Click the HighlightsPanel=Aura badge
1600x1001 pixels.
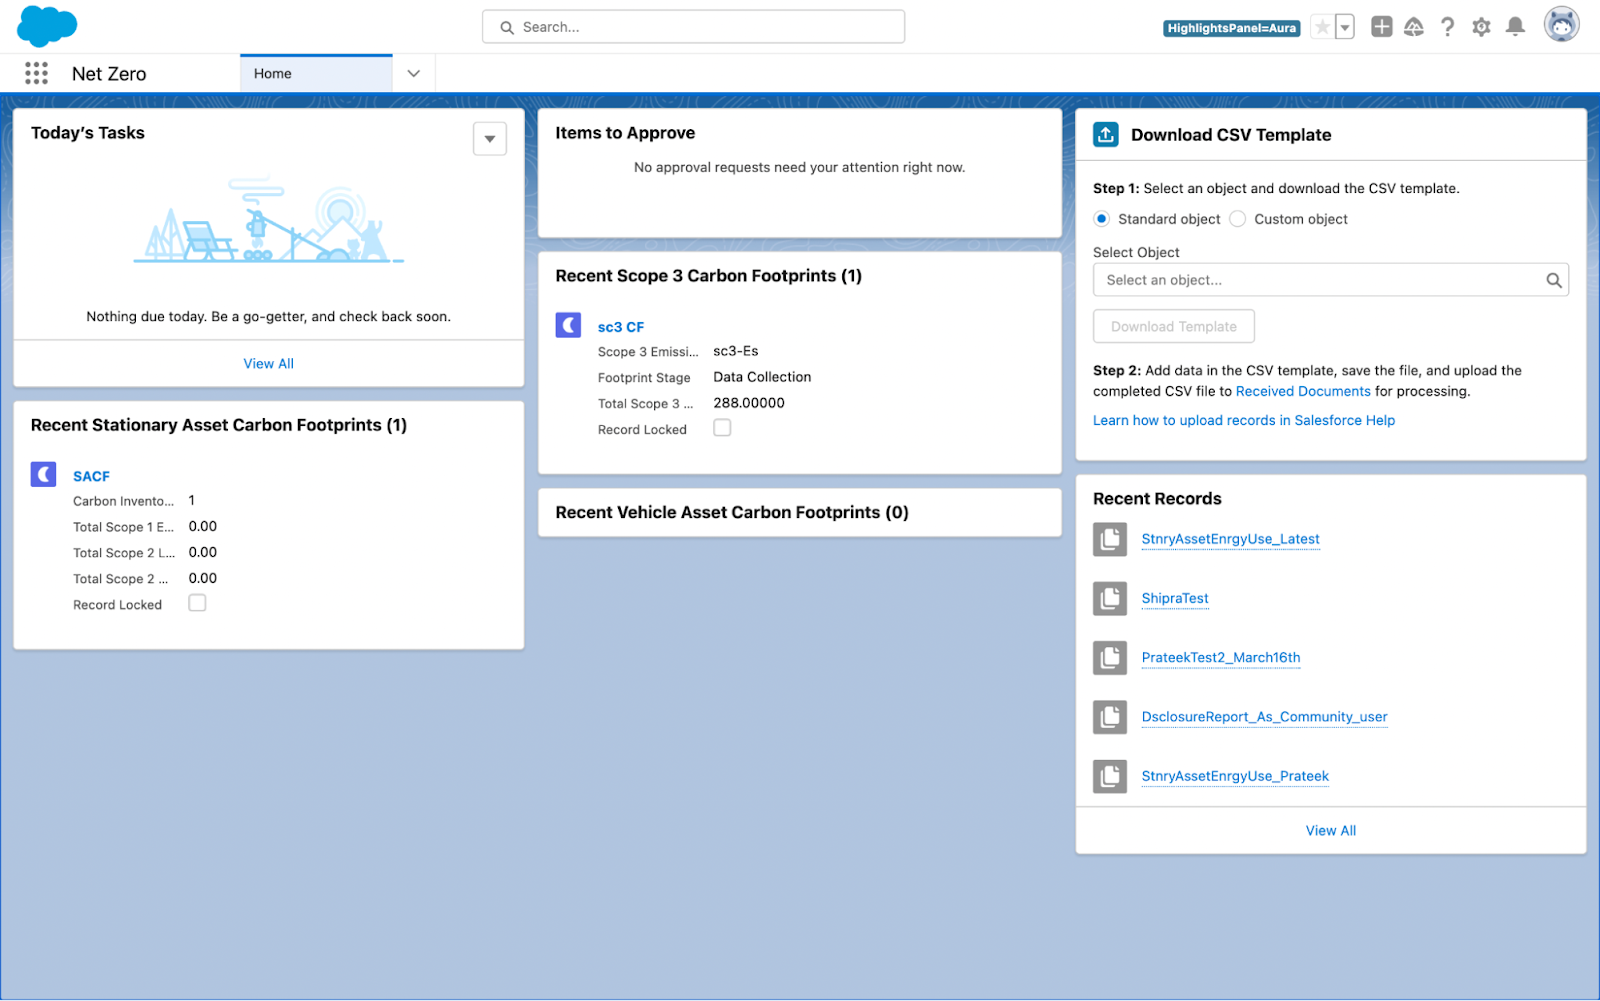tap(1232, 28)
